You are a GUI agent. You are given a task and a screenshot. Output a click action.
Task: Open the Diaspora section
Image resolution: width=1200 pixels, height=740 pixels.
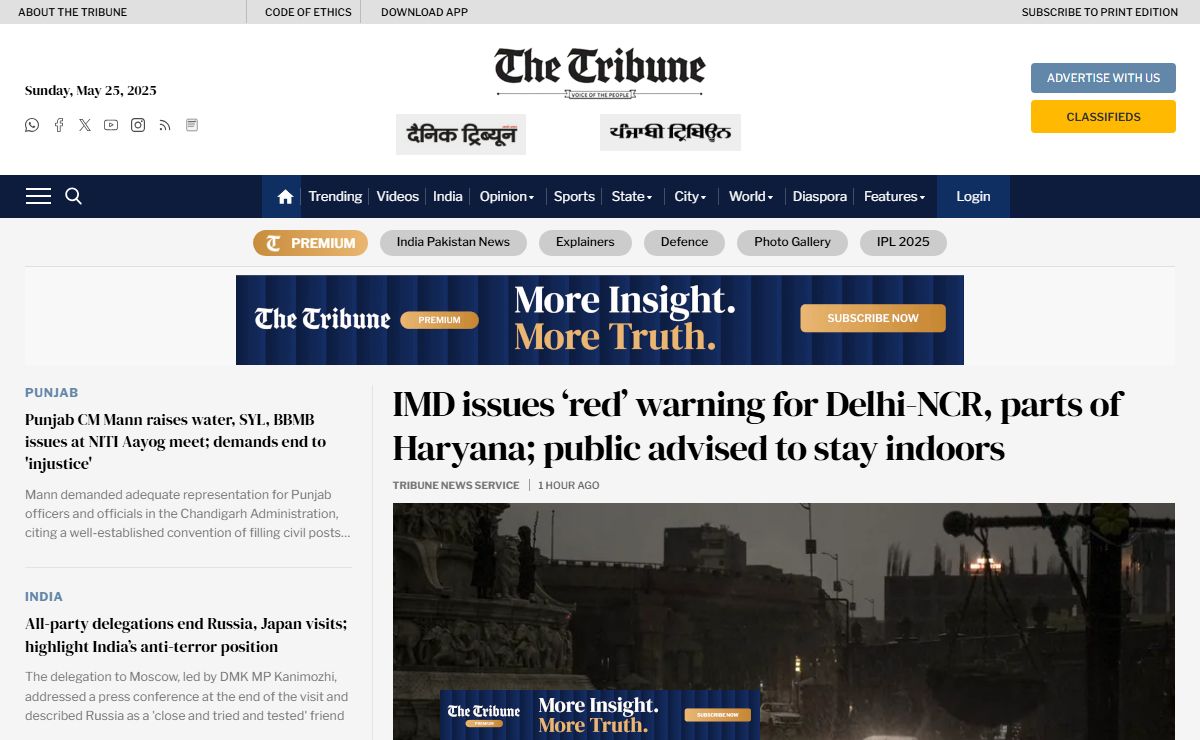[819, 196]
